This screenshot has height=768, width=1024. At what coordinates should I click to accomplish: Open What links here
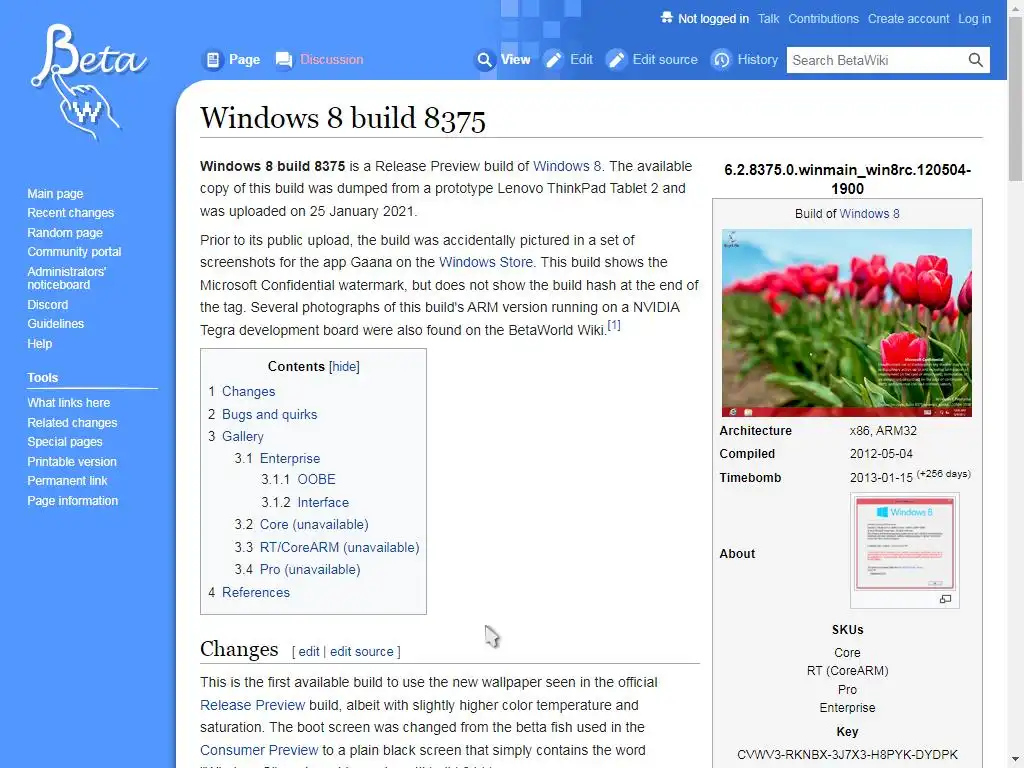coord(69,403)
